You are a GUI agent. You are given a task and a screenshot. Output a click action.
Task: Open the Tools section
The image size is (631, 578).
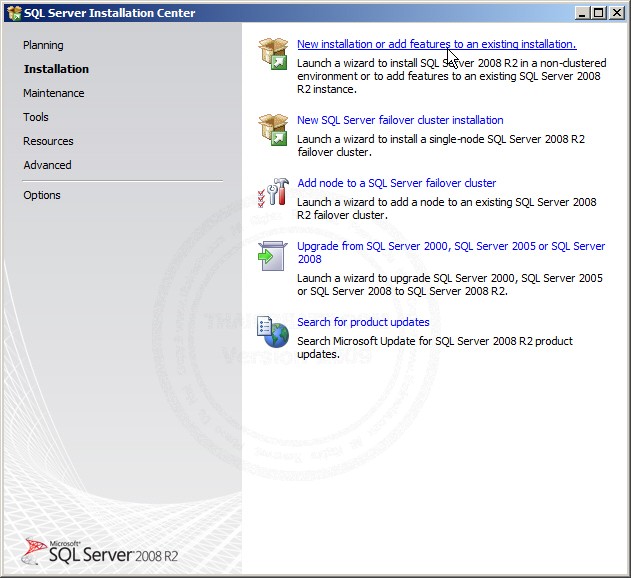[x=36, y=117]
